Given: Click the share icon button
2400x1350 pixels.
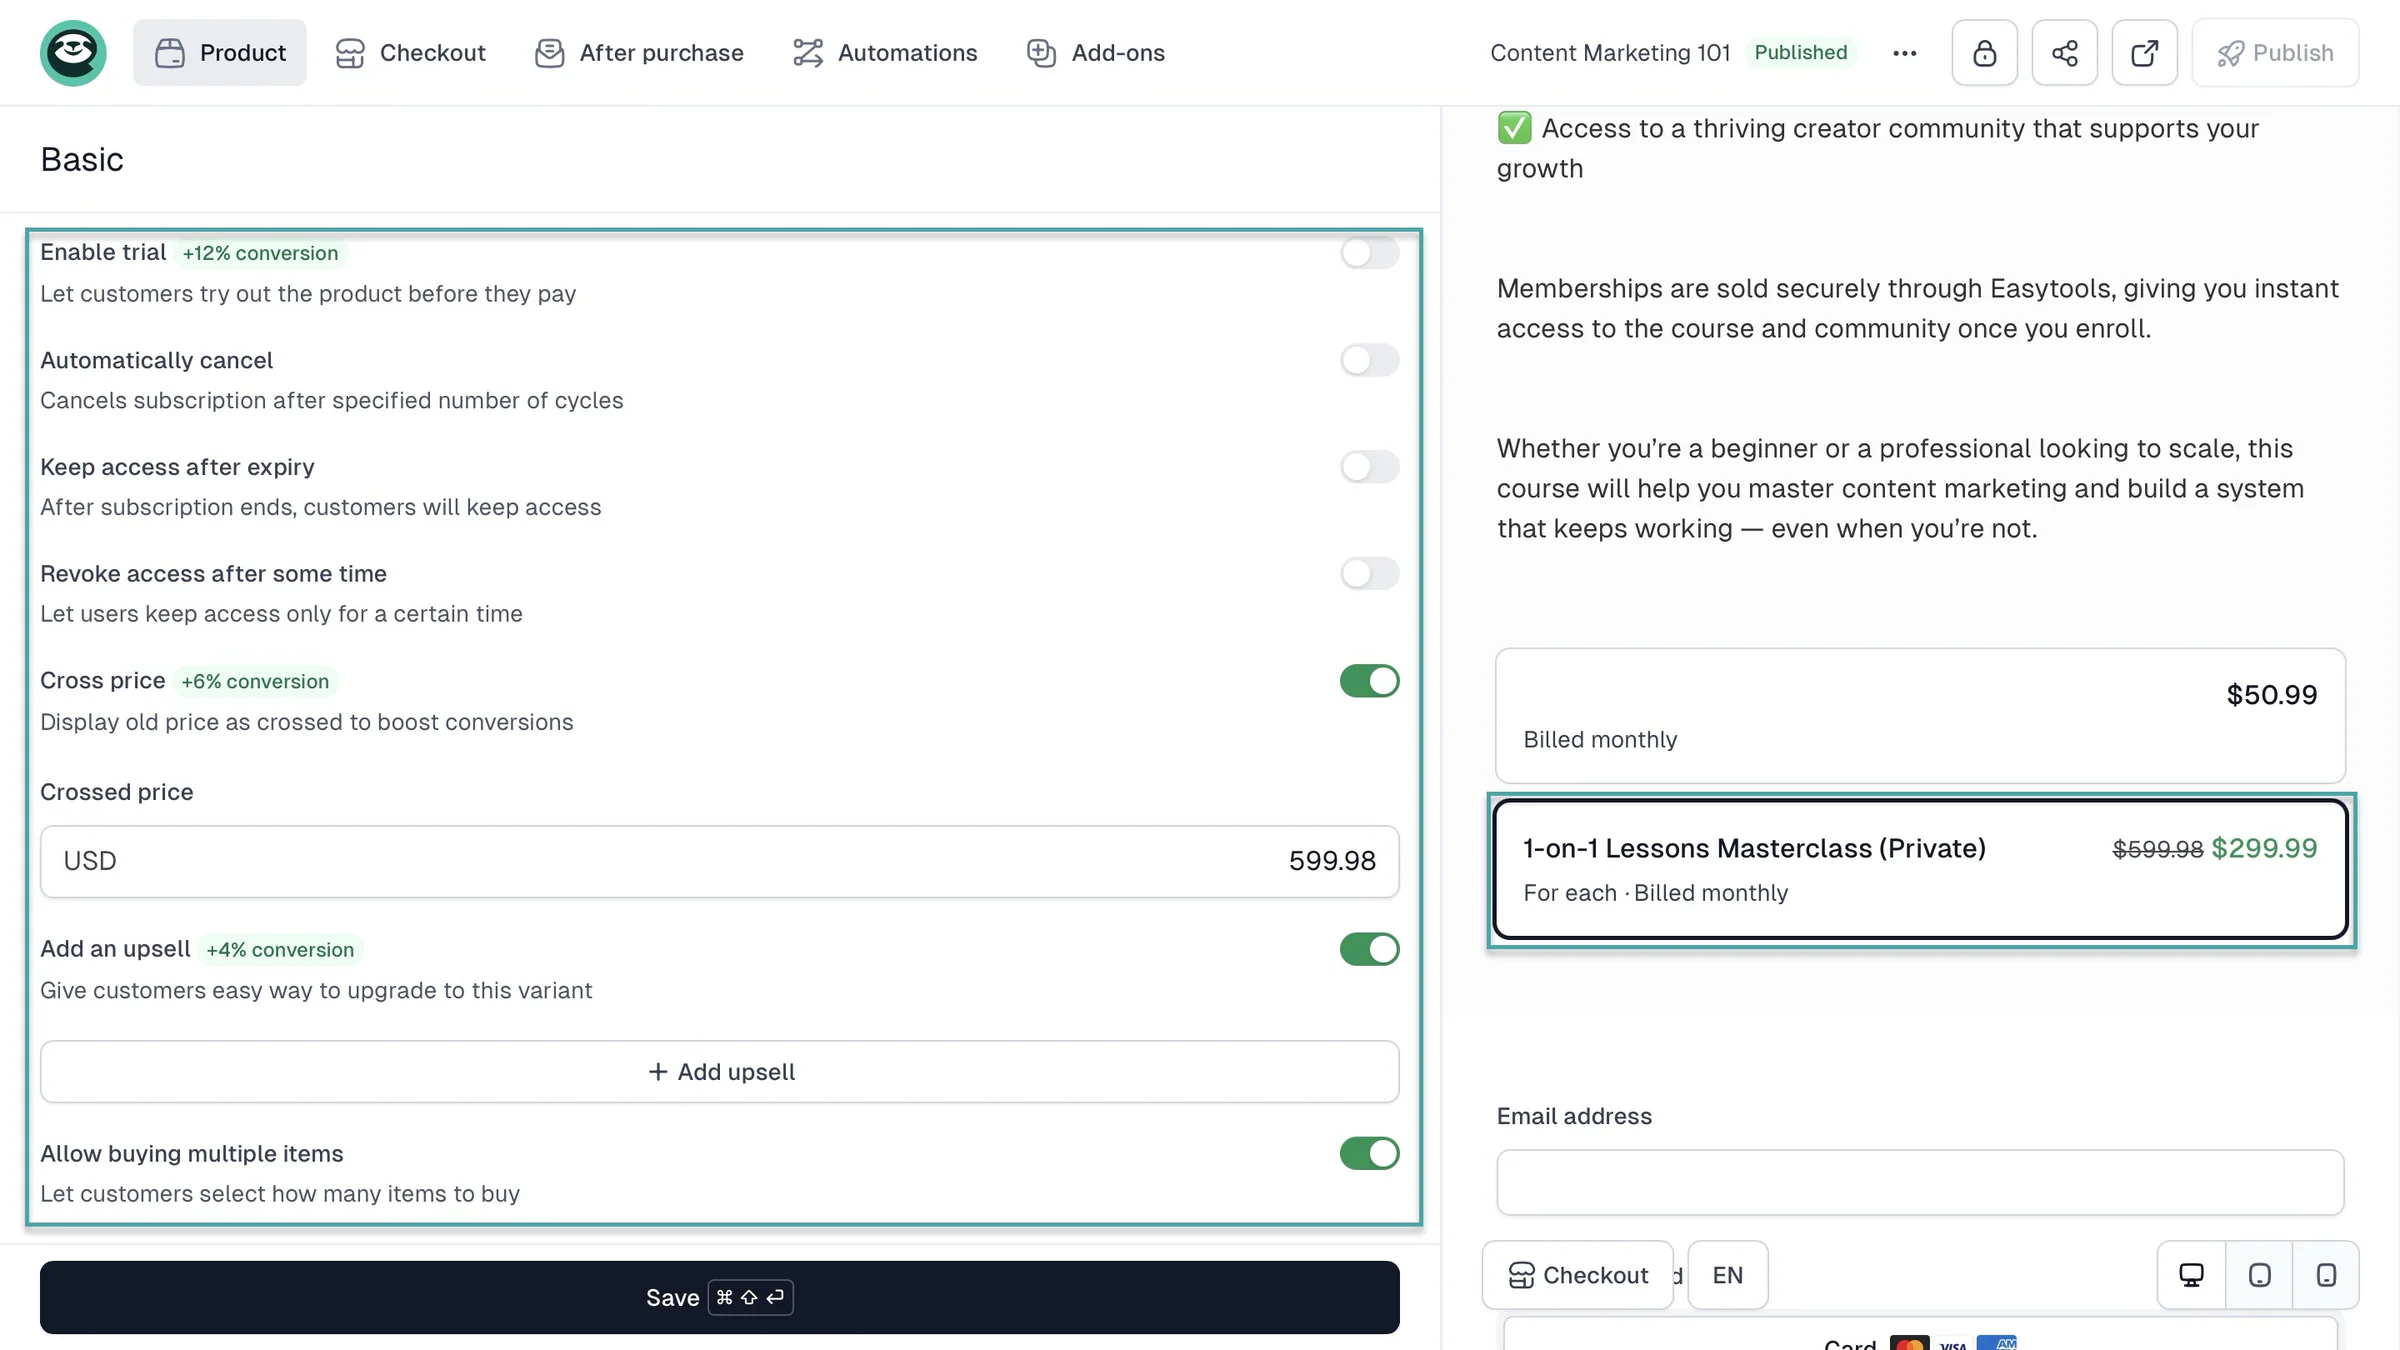Looking at the screenshot, I should [x=2064, y=53].
